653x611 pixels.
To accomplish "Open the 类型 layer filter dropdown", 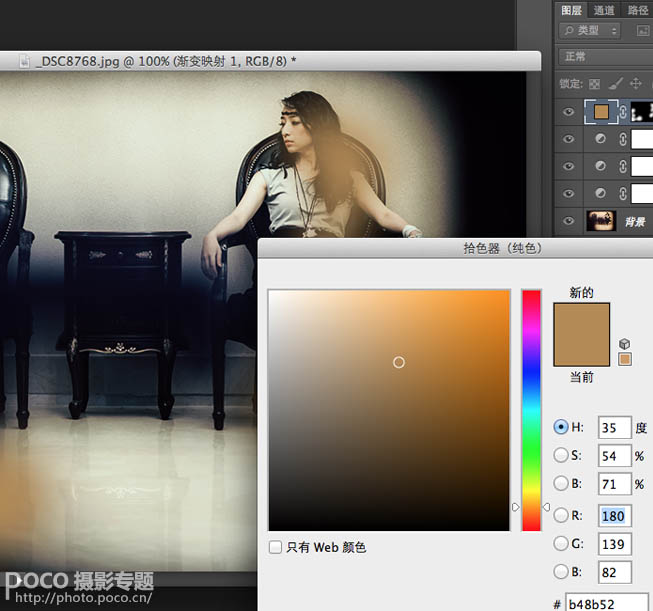I will pyautogui.click(x=589, y=31).
